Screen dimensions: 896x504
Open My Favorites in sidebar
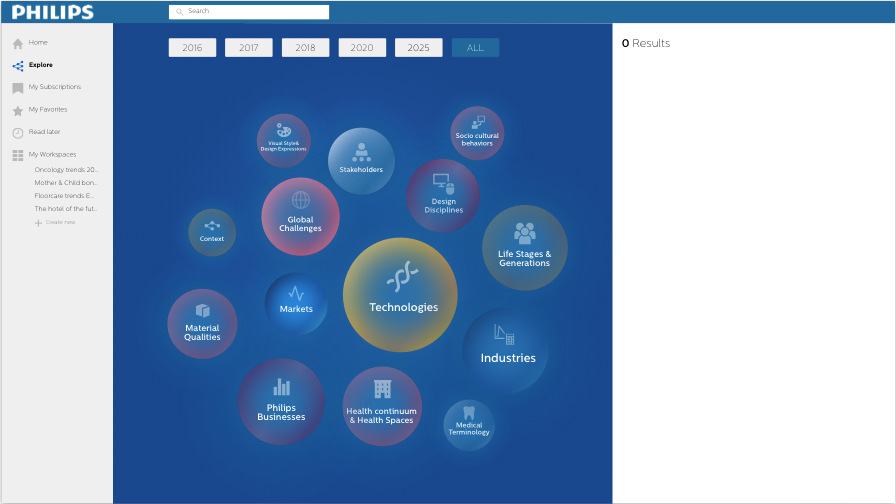pos(48,109)
